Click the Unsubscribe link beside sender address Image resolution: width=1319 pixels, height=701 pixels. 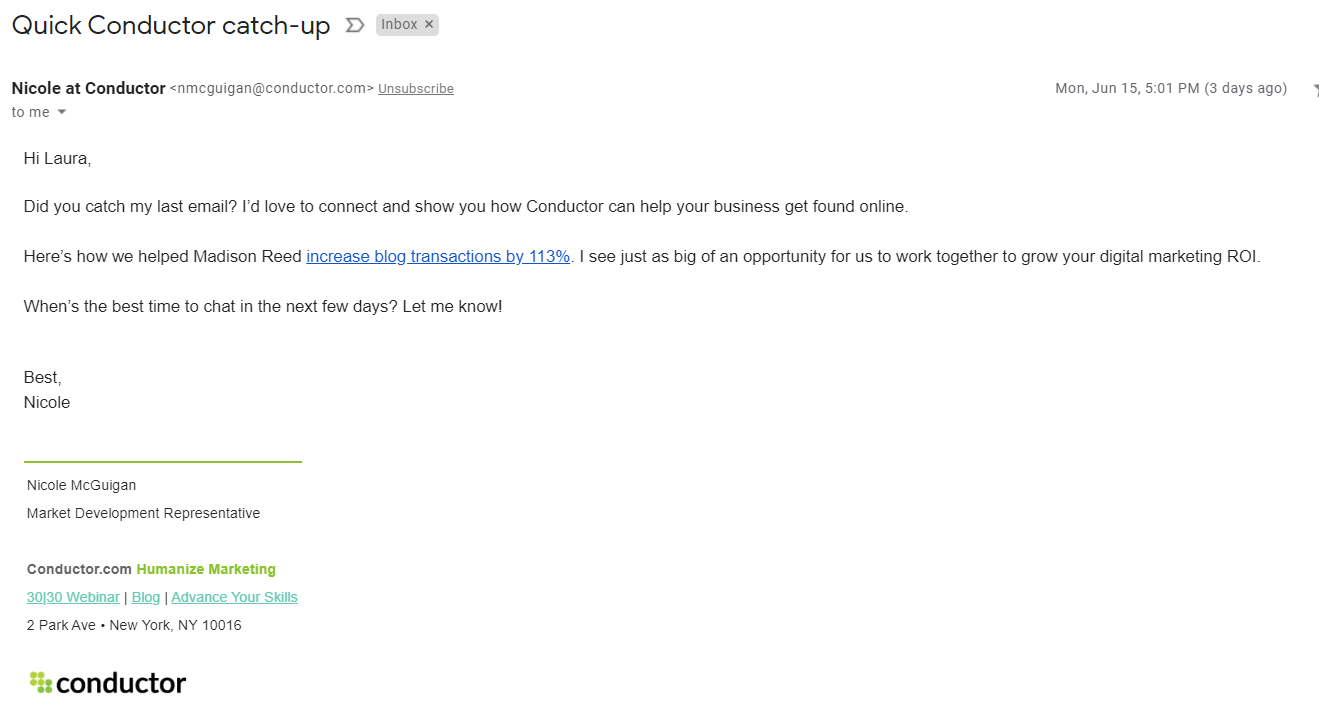416,89
